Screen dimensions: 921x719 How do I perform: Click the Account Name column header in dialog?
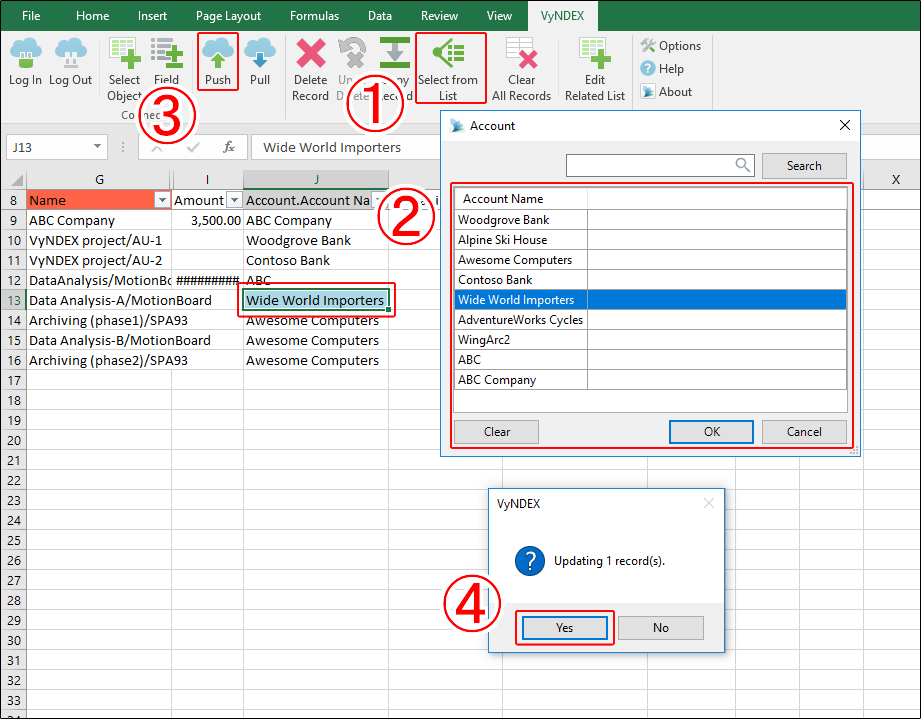521,199
